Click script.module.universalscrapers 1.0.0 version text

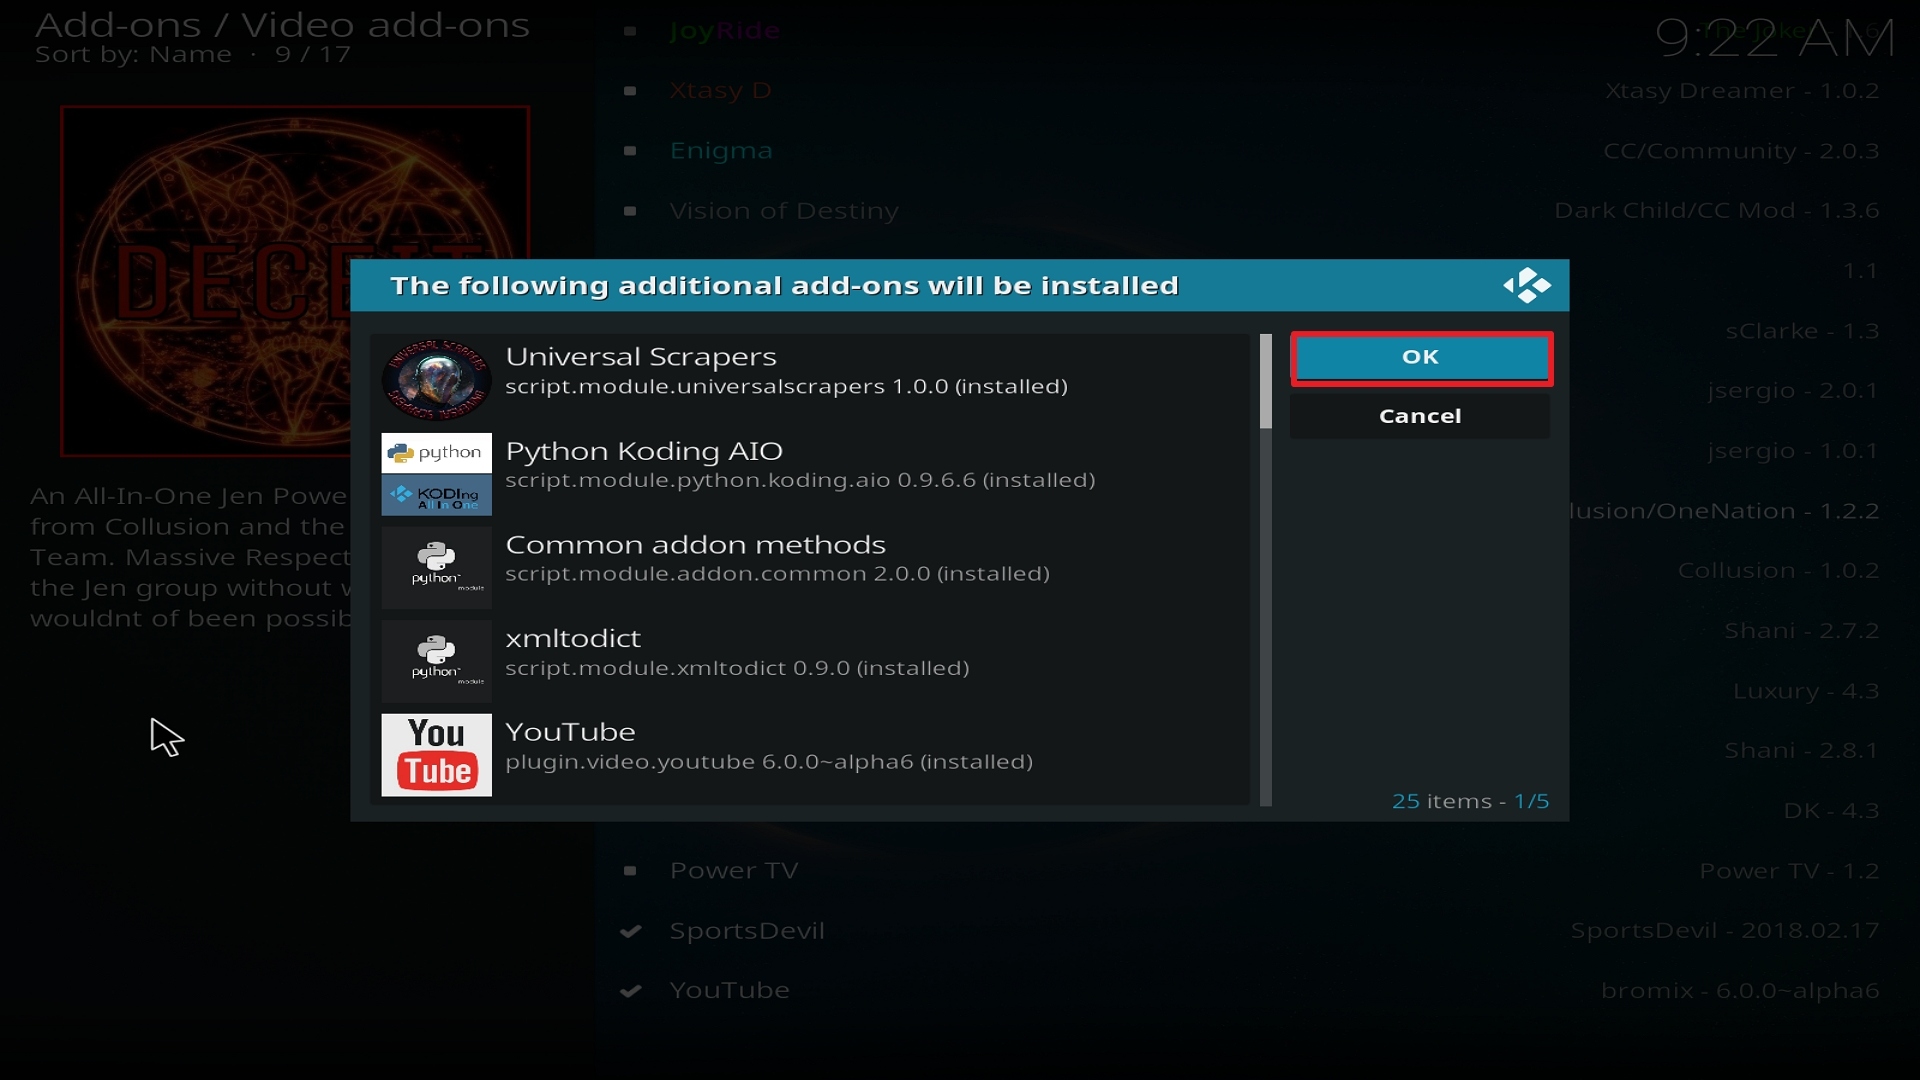pyautogui.click(x=786, y=387)
